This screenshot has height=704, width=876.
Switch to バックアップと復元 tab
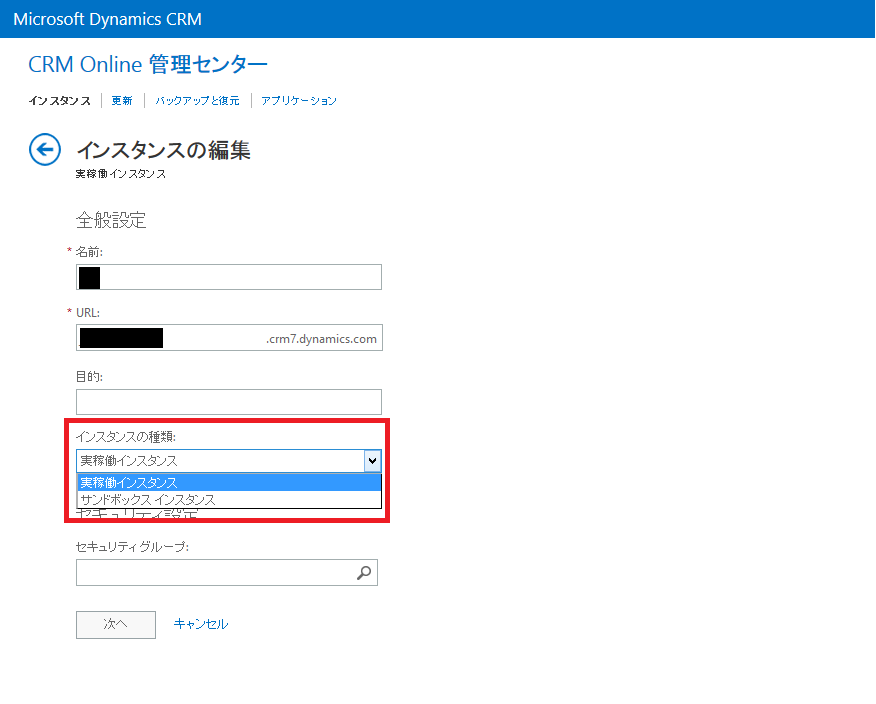197,101
